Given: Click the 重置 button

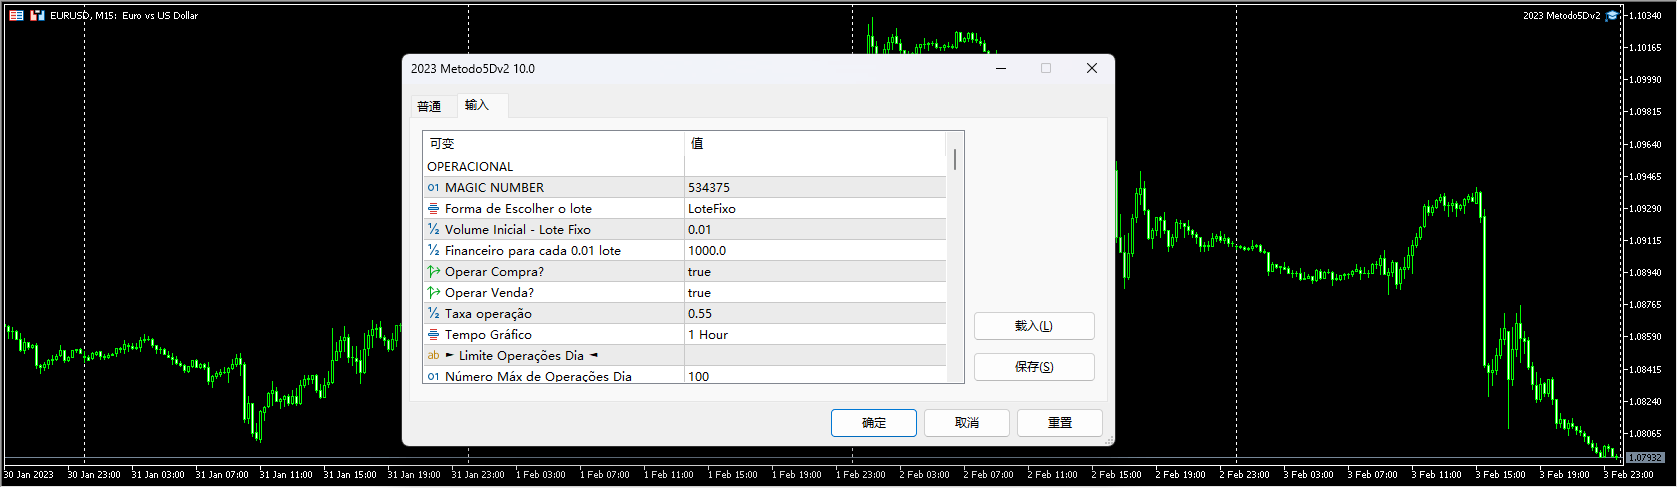Looking at the screenshot, I should (1059, 423).
